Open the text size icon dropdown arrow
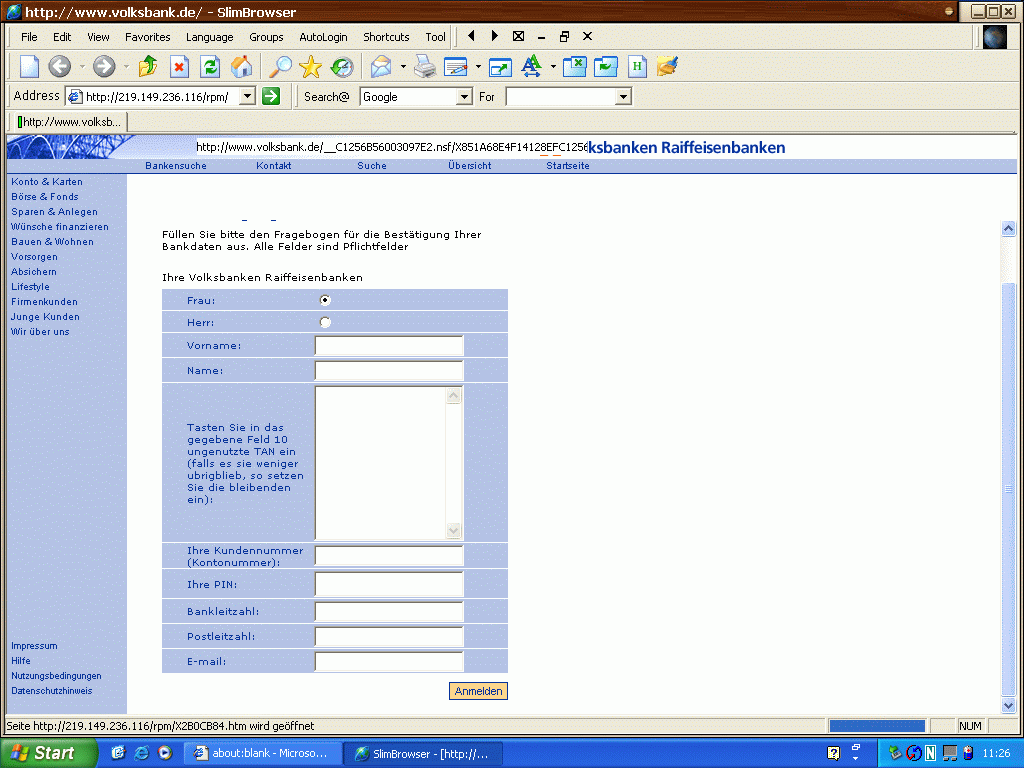 click(x=553, y=66)
